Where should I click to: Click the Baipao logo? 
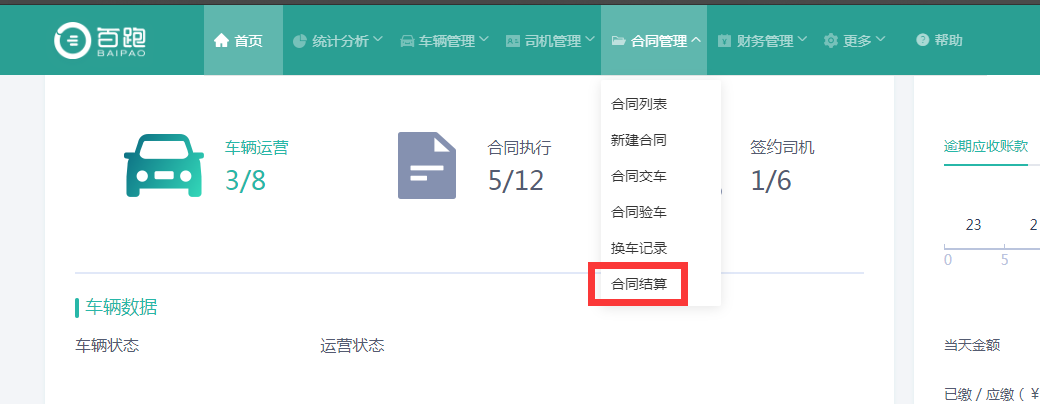pyautogui.click(x=102, y=40)
